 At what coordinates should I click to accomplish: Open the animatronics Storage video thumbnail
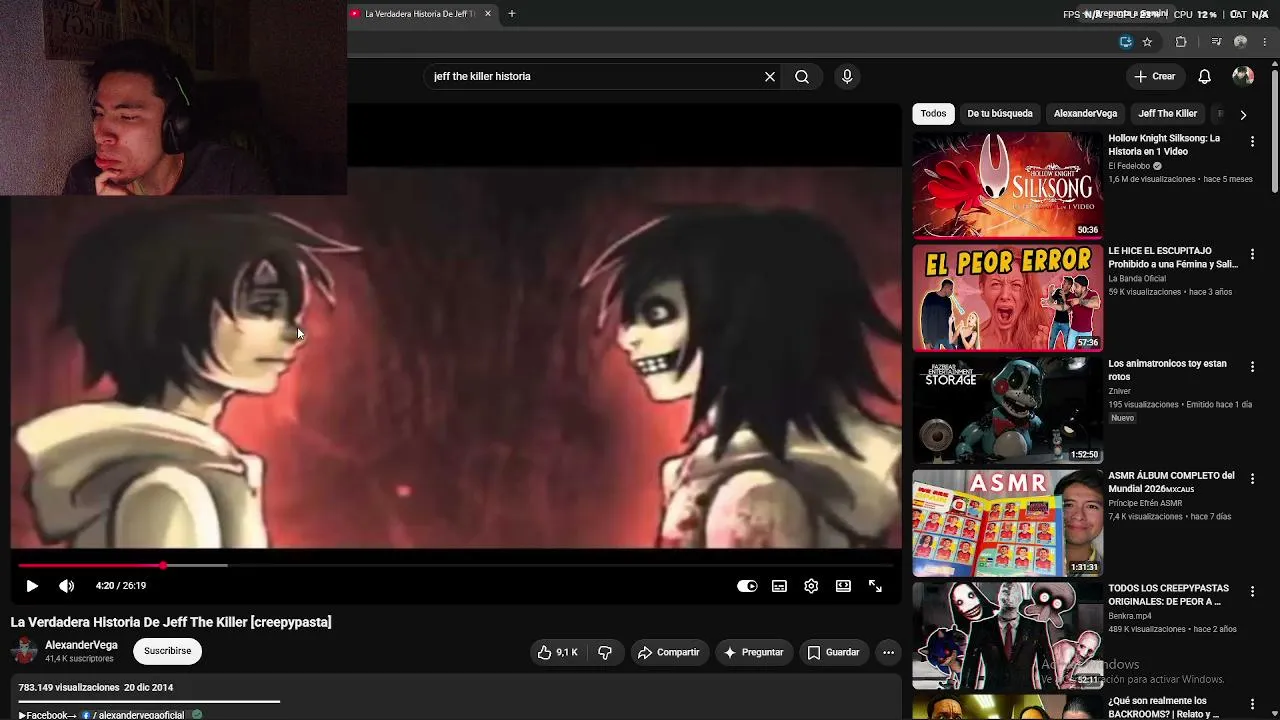click(x=1008, y=410)
